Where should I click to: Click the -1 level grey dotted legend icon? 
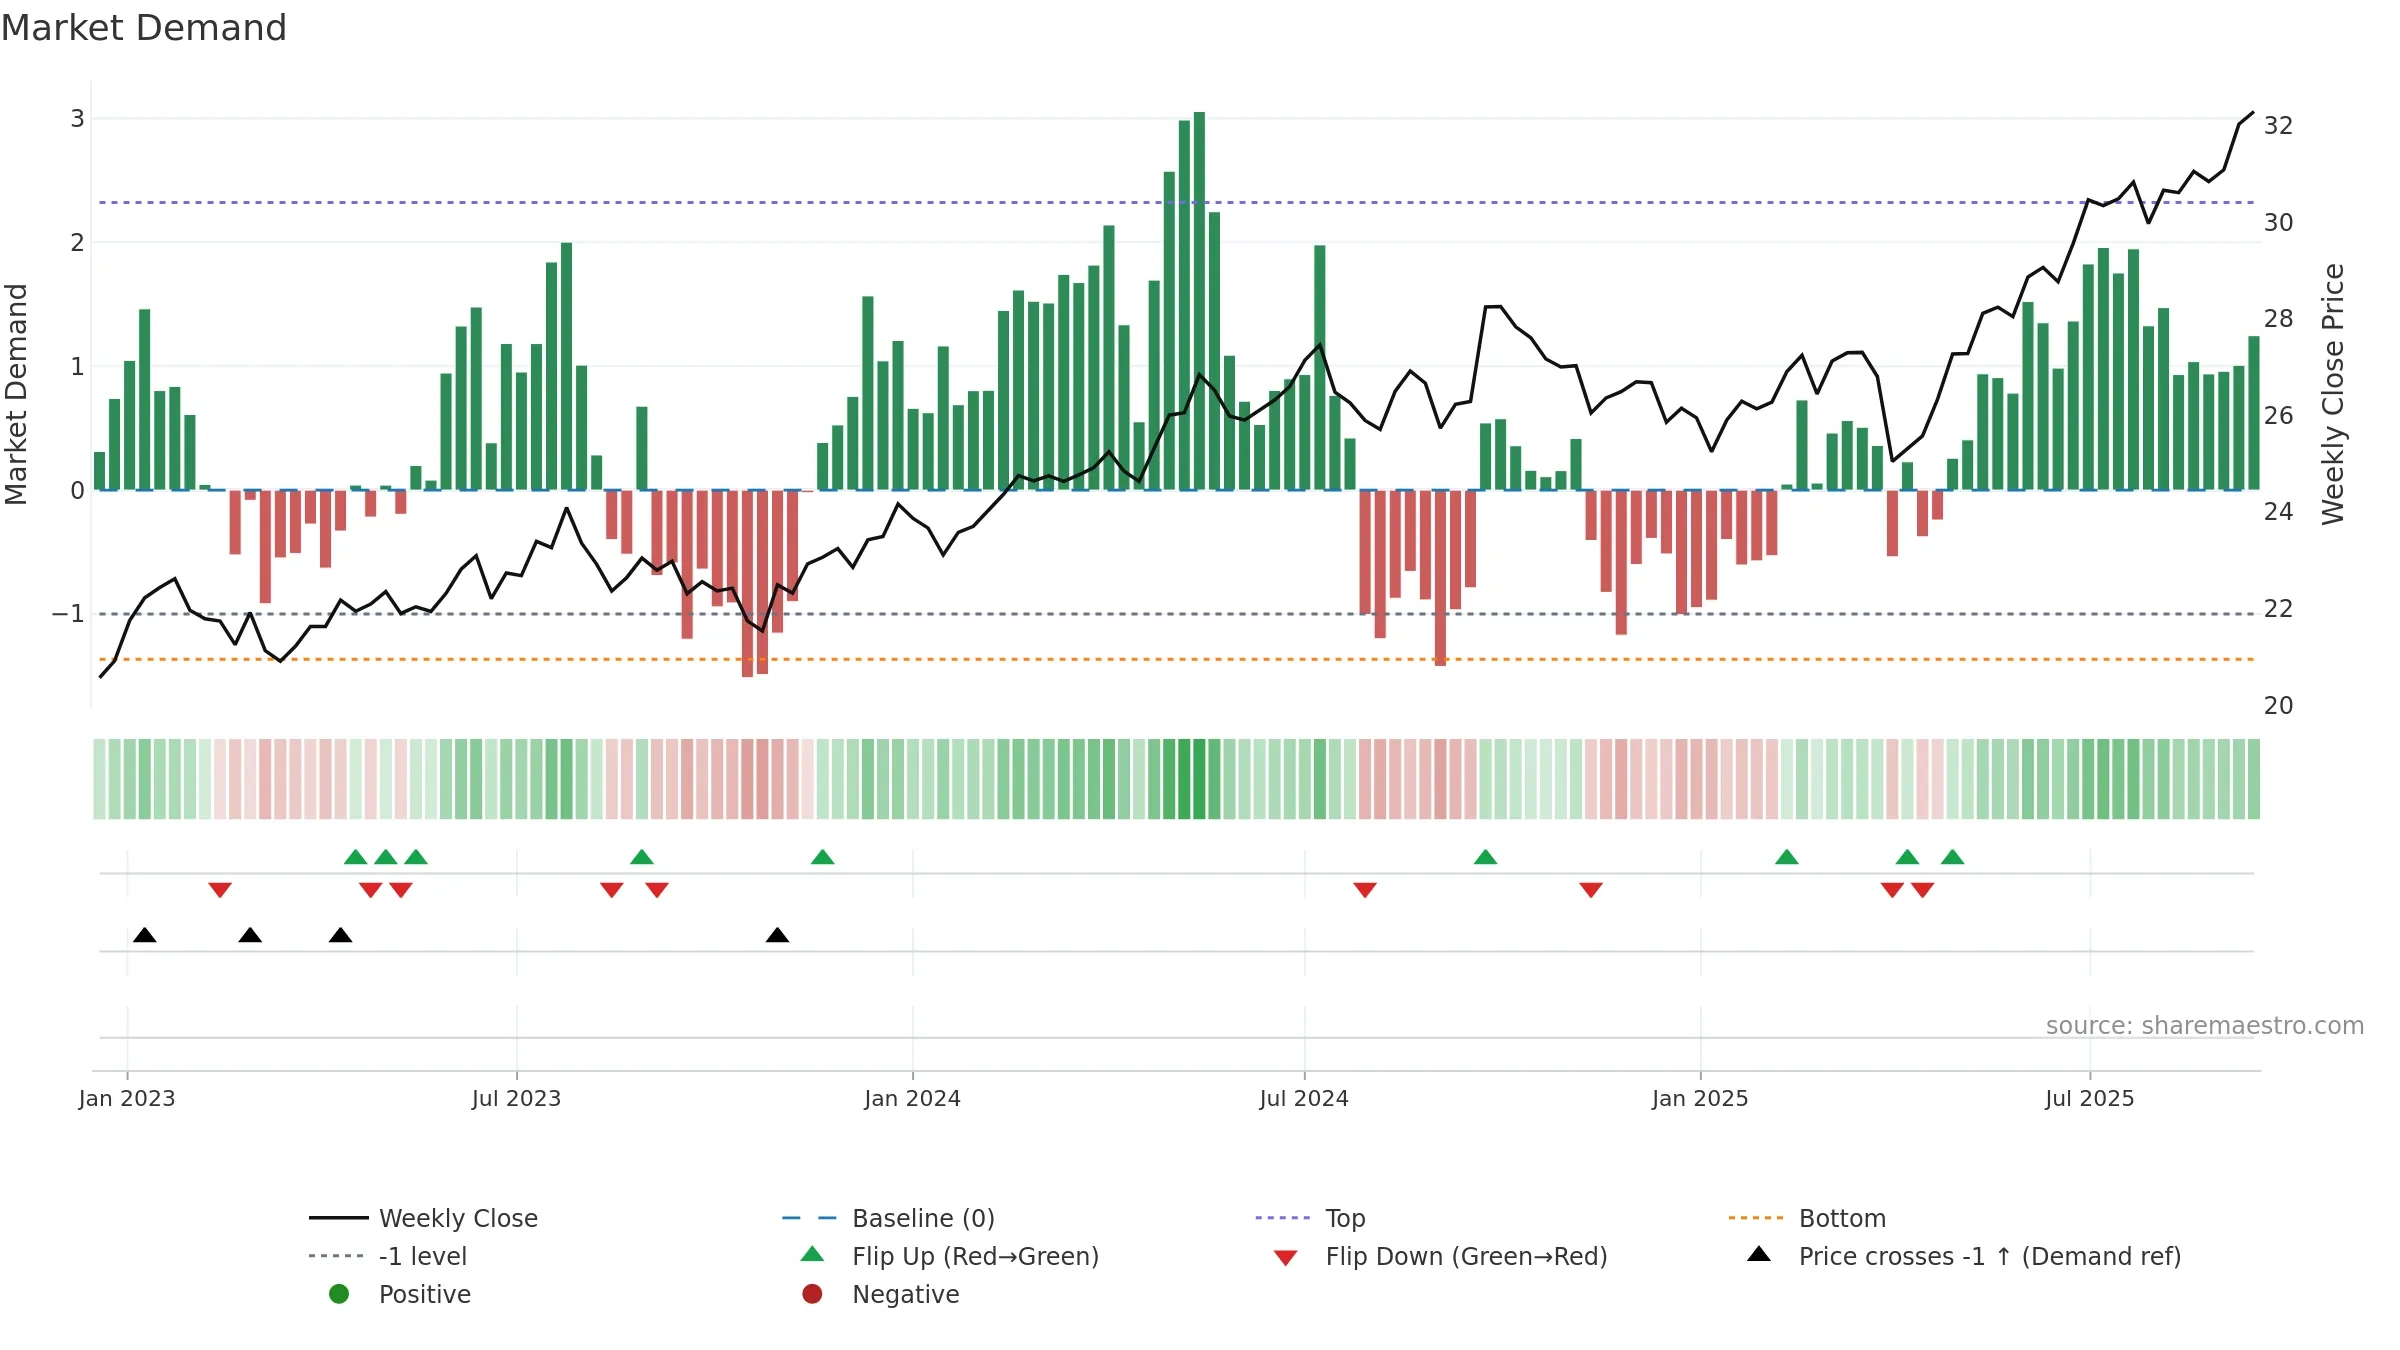pos(336,1256)
